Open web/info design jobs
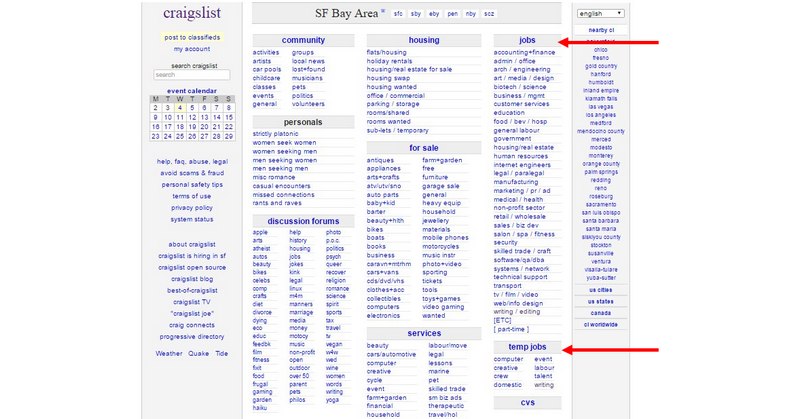Viewport: 800px width, 419px height. point(518,303)
